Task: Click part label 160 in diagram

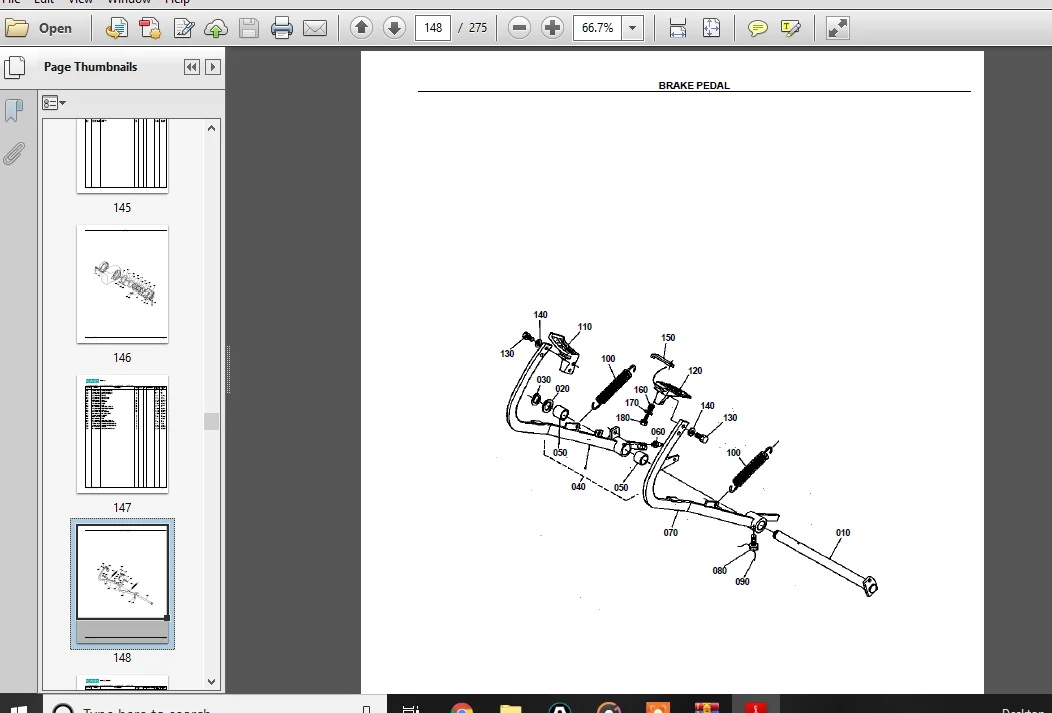Action: [641, 390]
